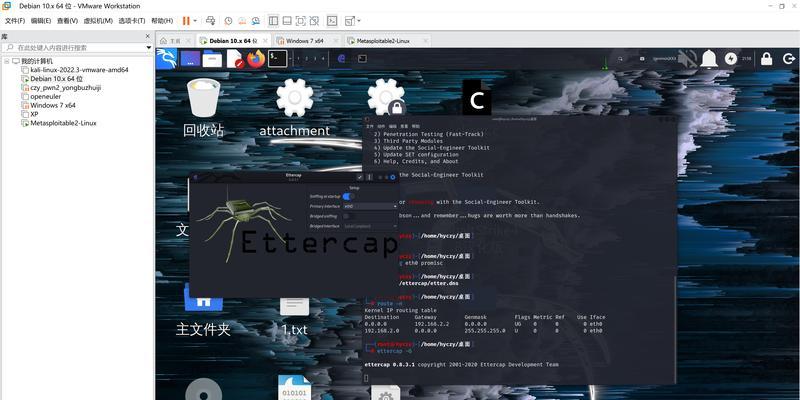Click the VMware revert snapshot icon
This screenshot has width=800, height=400.
[x=242, y=21]
